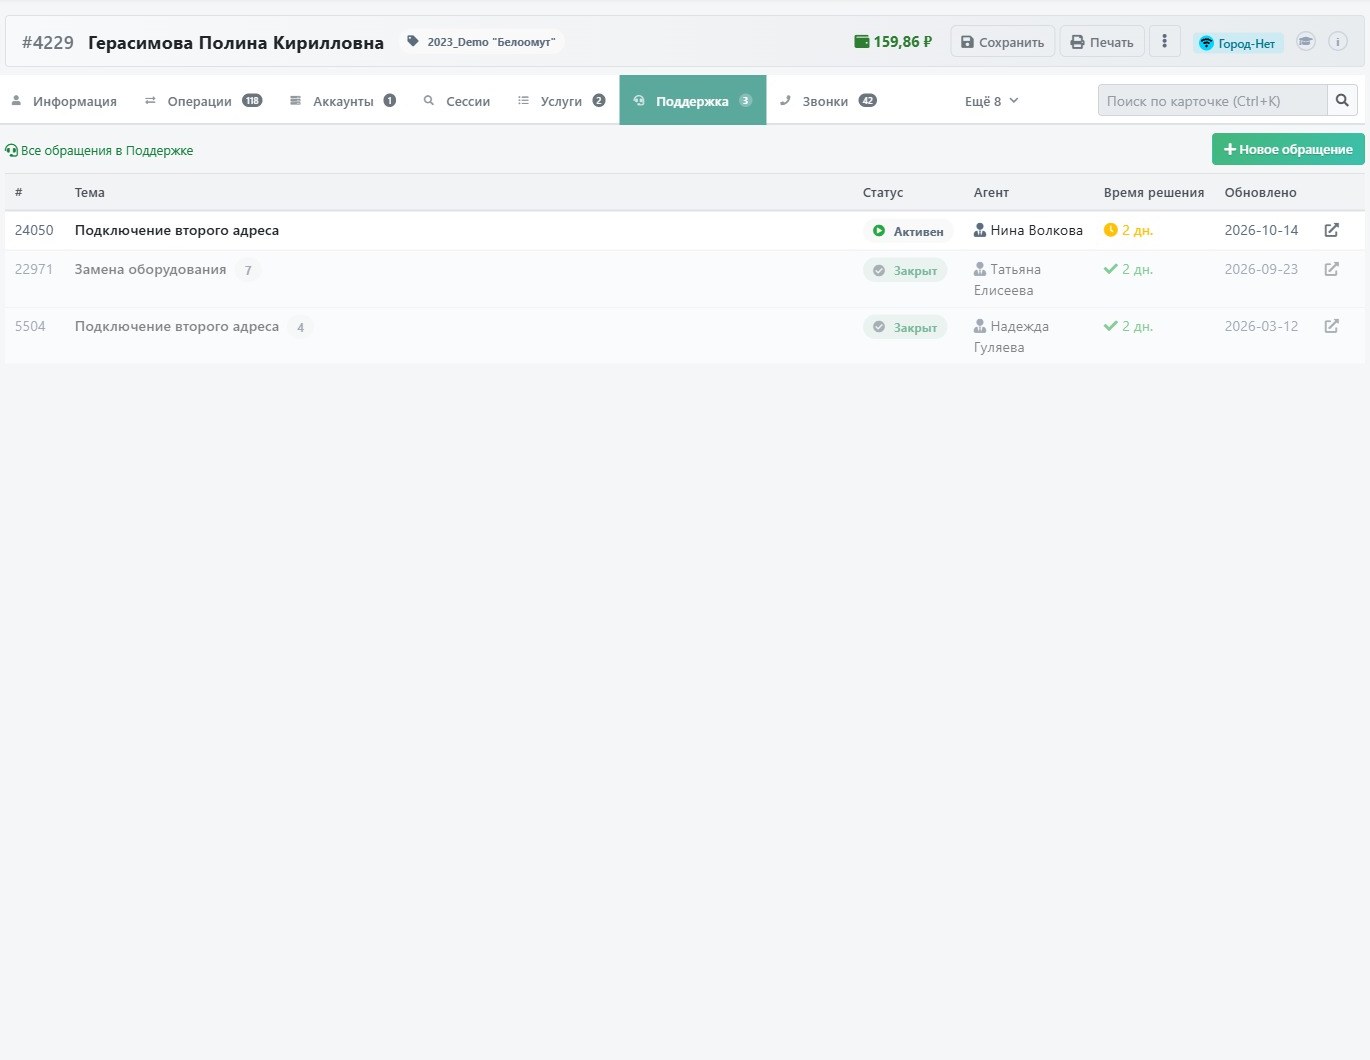Click the 'Время решения' column header
1370x1060 pixels.
(1154, 193)
